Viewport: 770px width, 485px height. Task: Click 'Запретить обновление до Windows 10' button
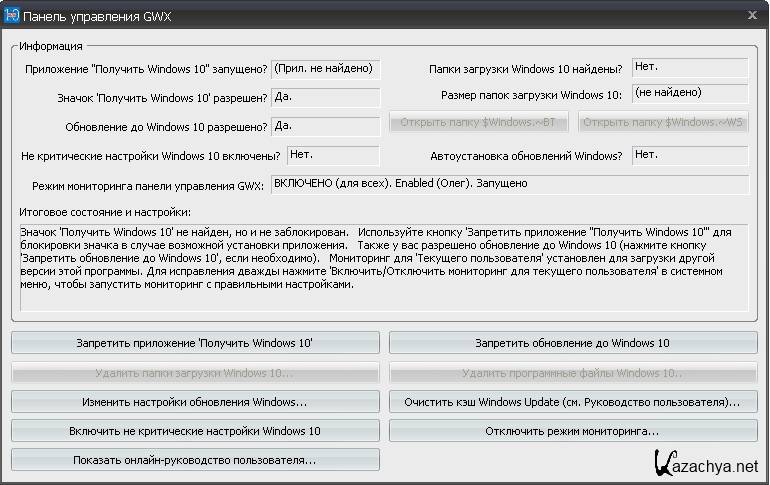(x=573, y=343)
